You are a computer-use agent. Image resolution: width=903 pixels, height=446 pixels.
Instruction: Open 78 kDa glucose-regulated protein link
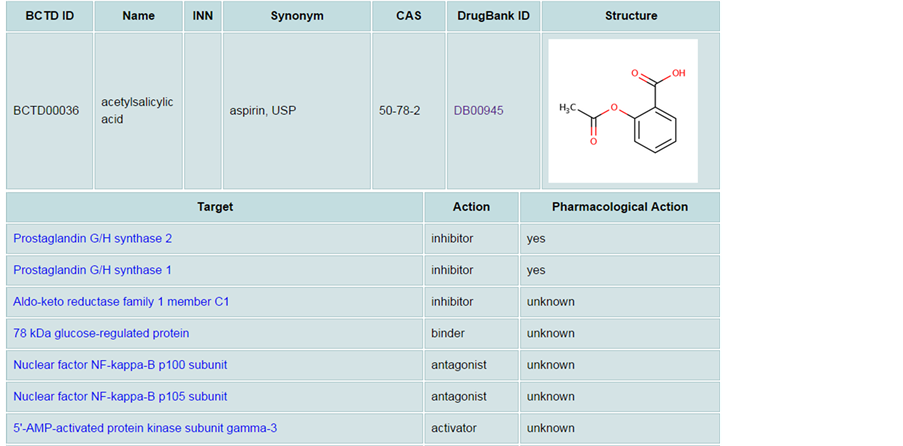click(101, 334)
